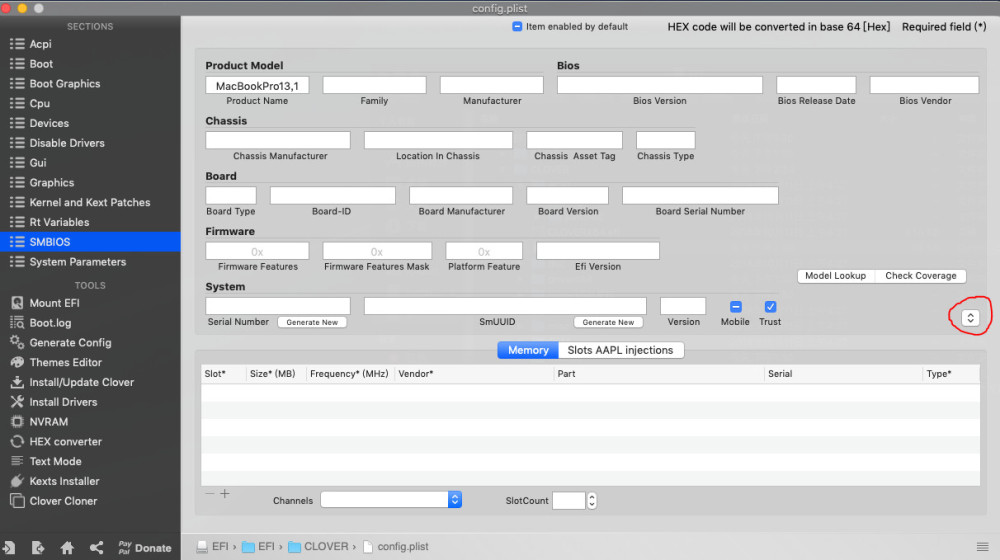The height and width of the screenshot is (560, 1000).
Task: Toggle the 'Item enabled by default' checkbox
Action: pos(517,27)
